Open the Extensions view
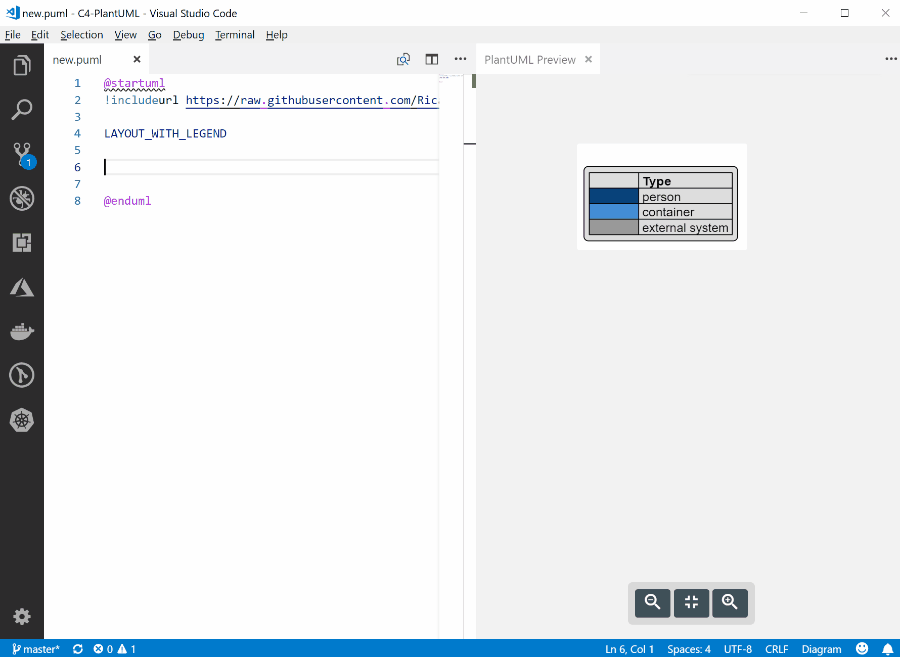900x657 pixels. (x=21, y=242)
